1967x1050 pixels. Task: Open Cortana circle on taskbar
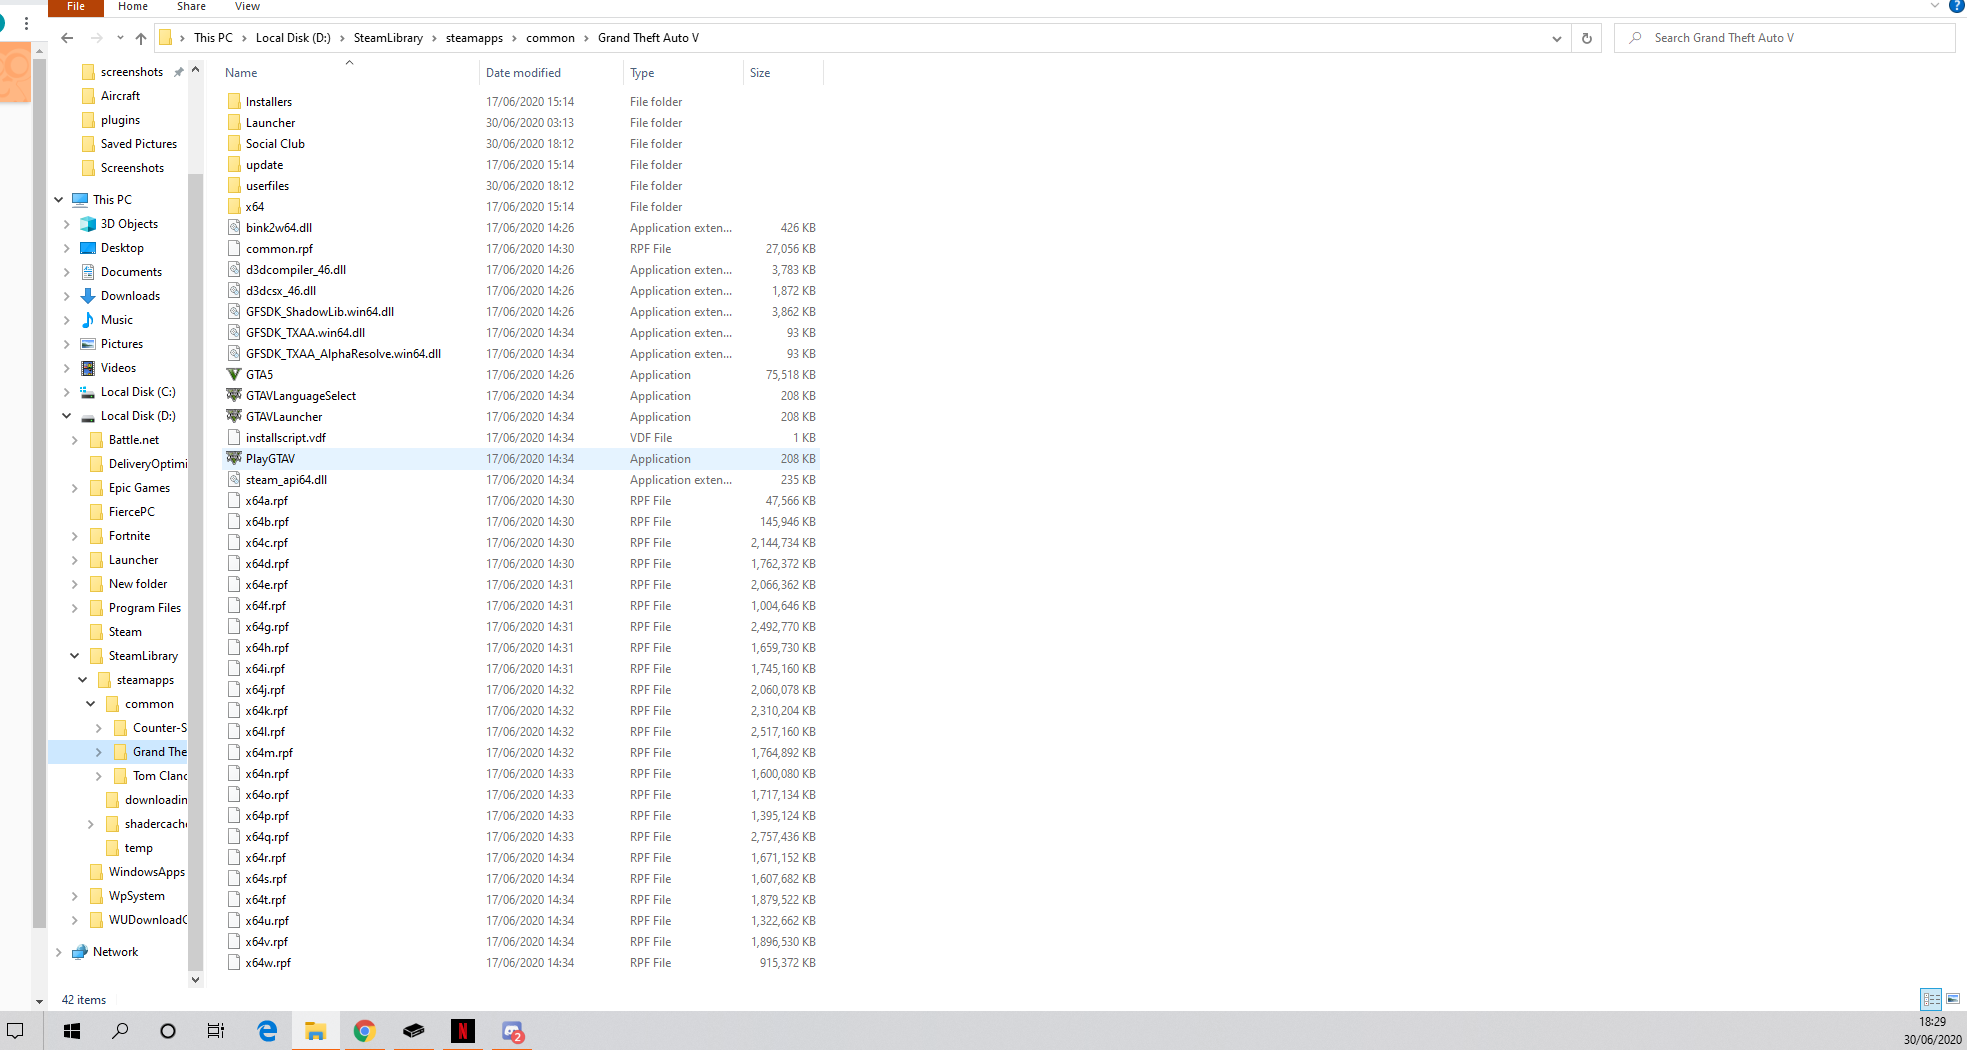(x=168, y=1031)
